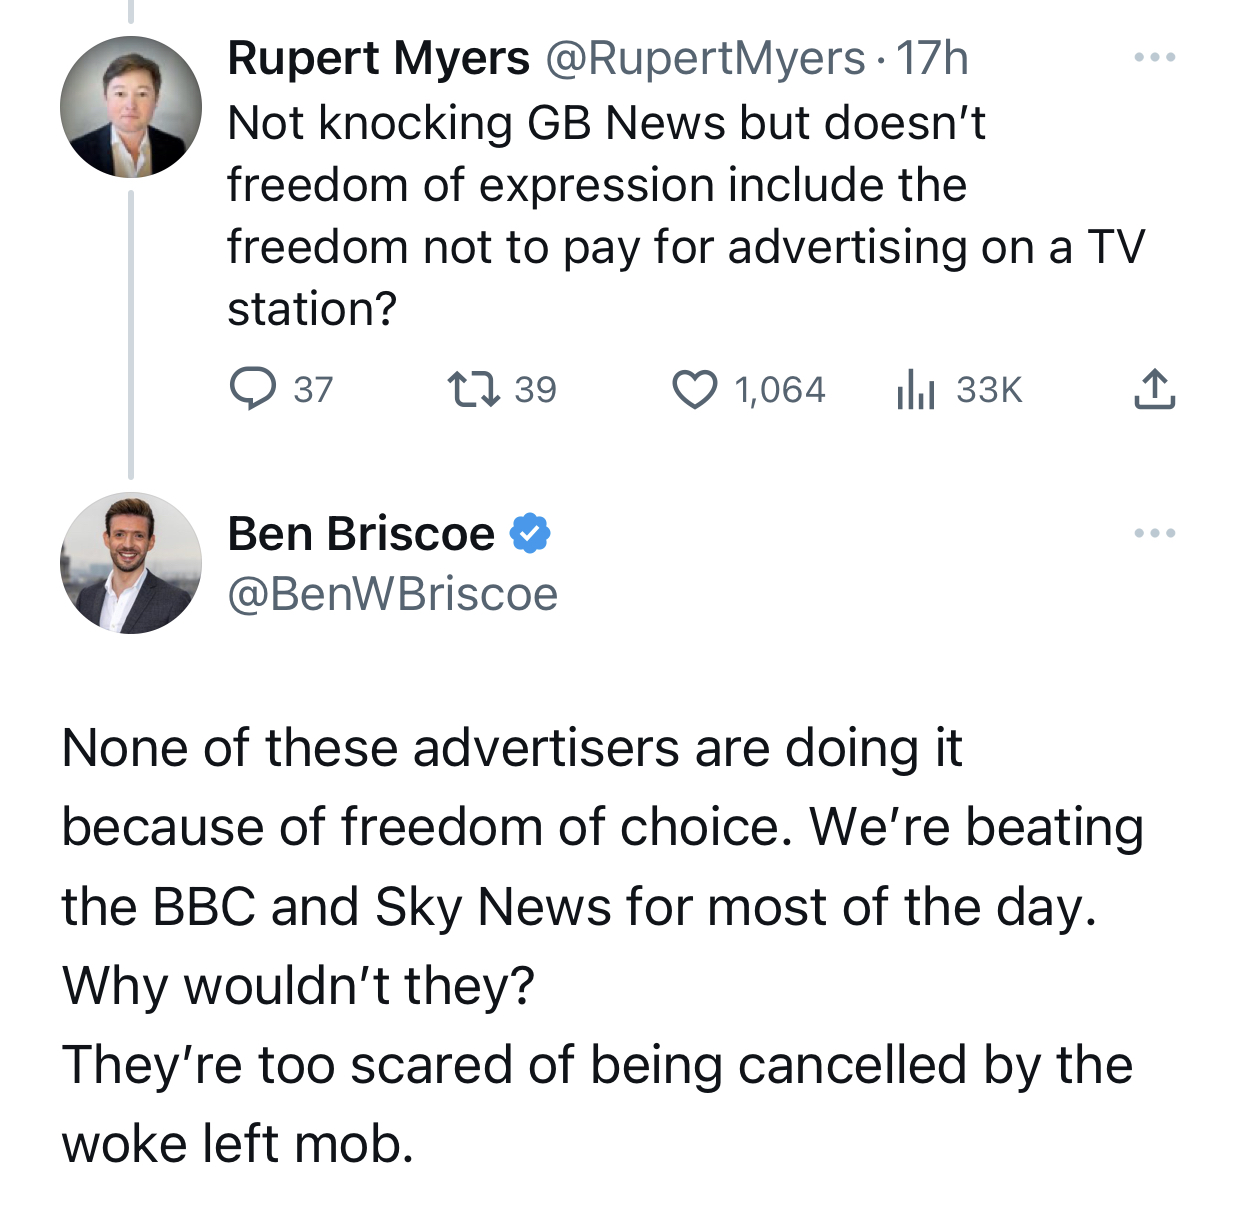
Task: Show the 37 replies count
Action: [x=313, y=389]
